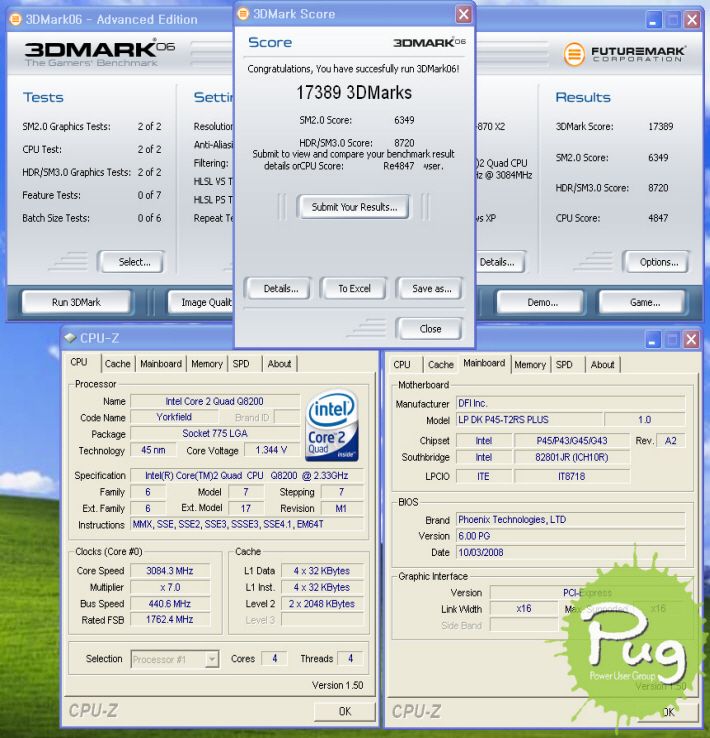Click Southbridge value 82801JR (ICH10R)
The width and height of the screenshot is (710, 738).
[572, 457]
